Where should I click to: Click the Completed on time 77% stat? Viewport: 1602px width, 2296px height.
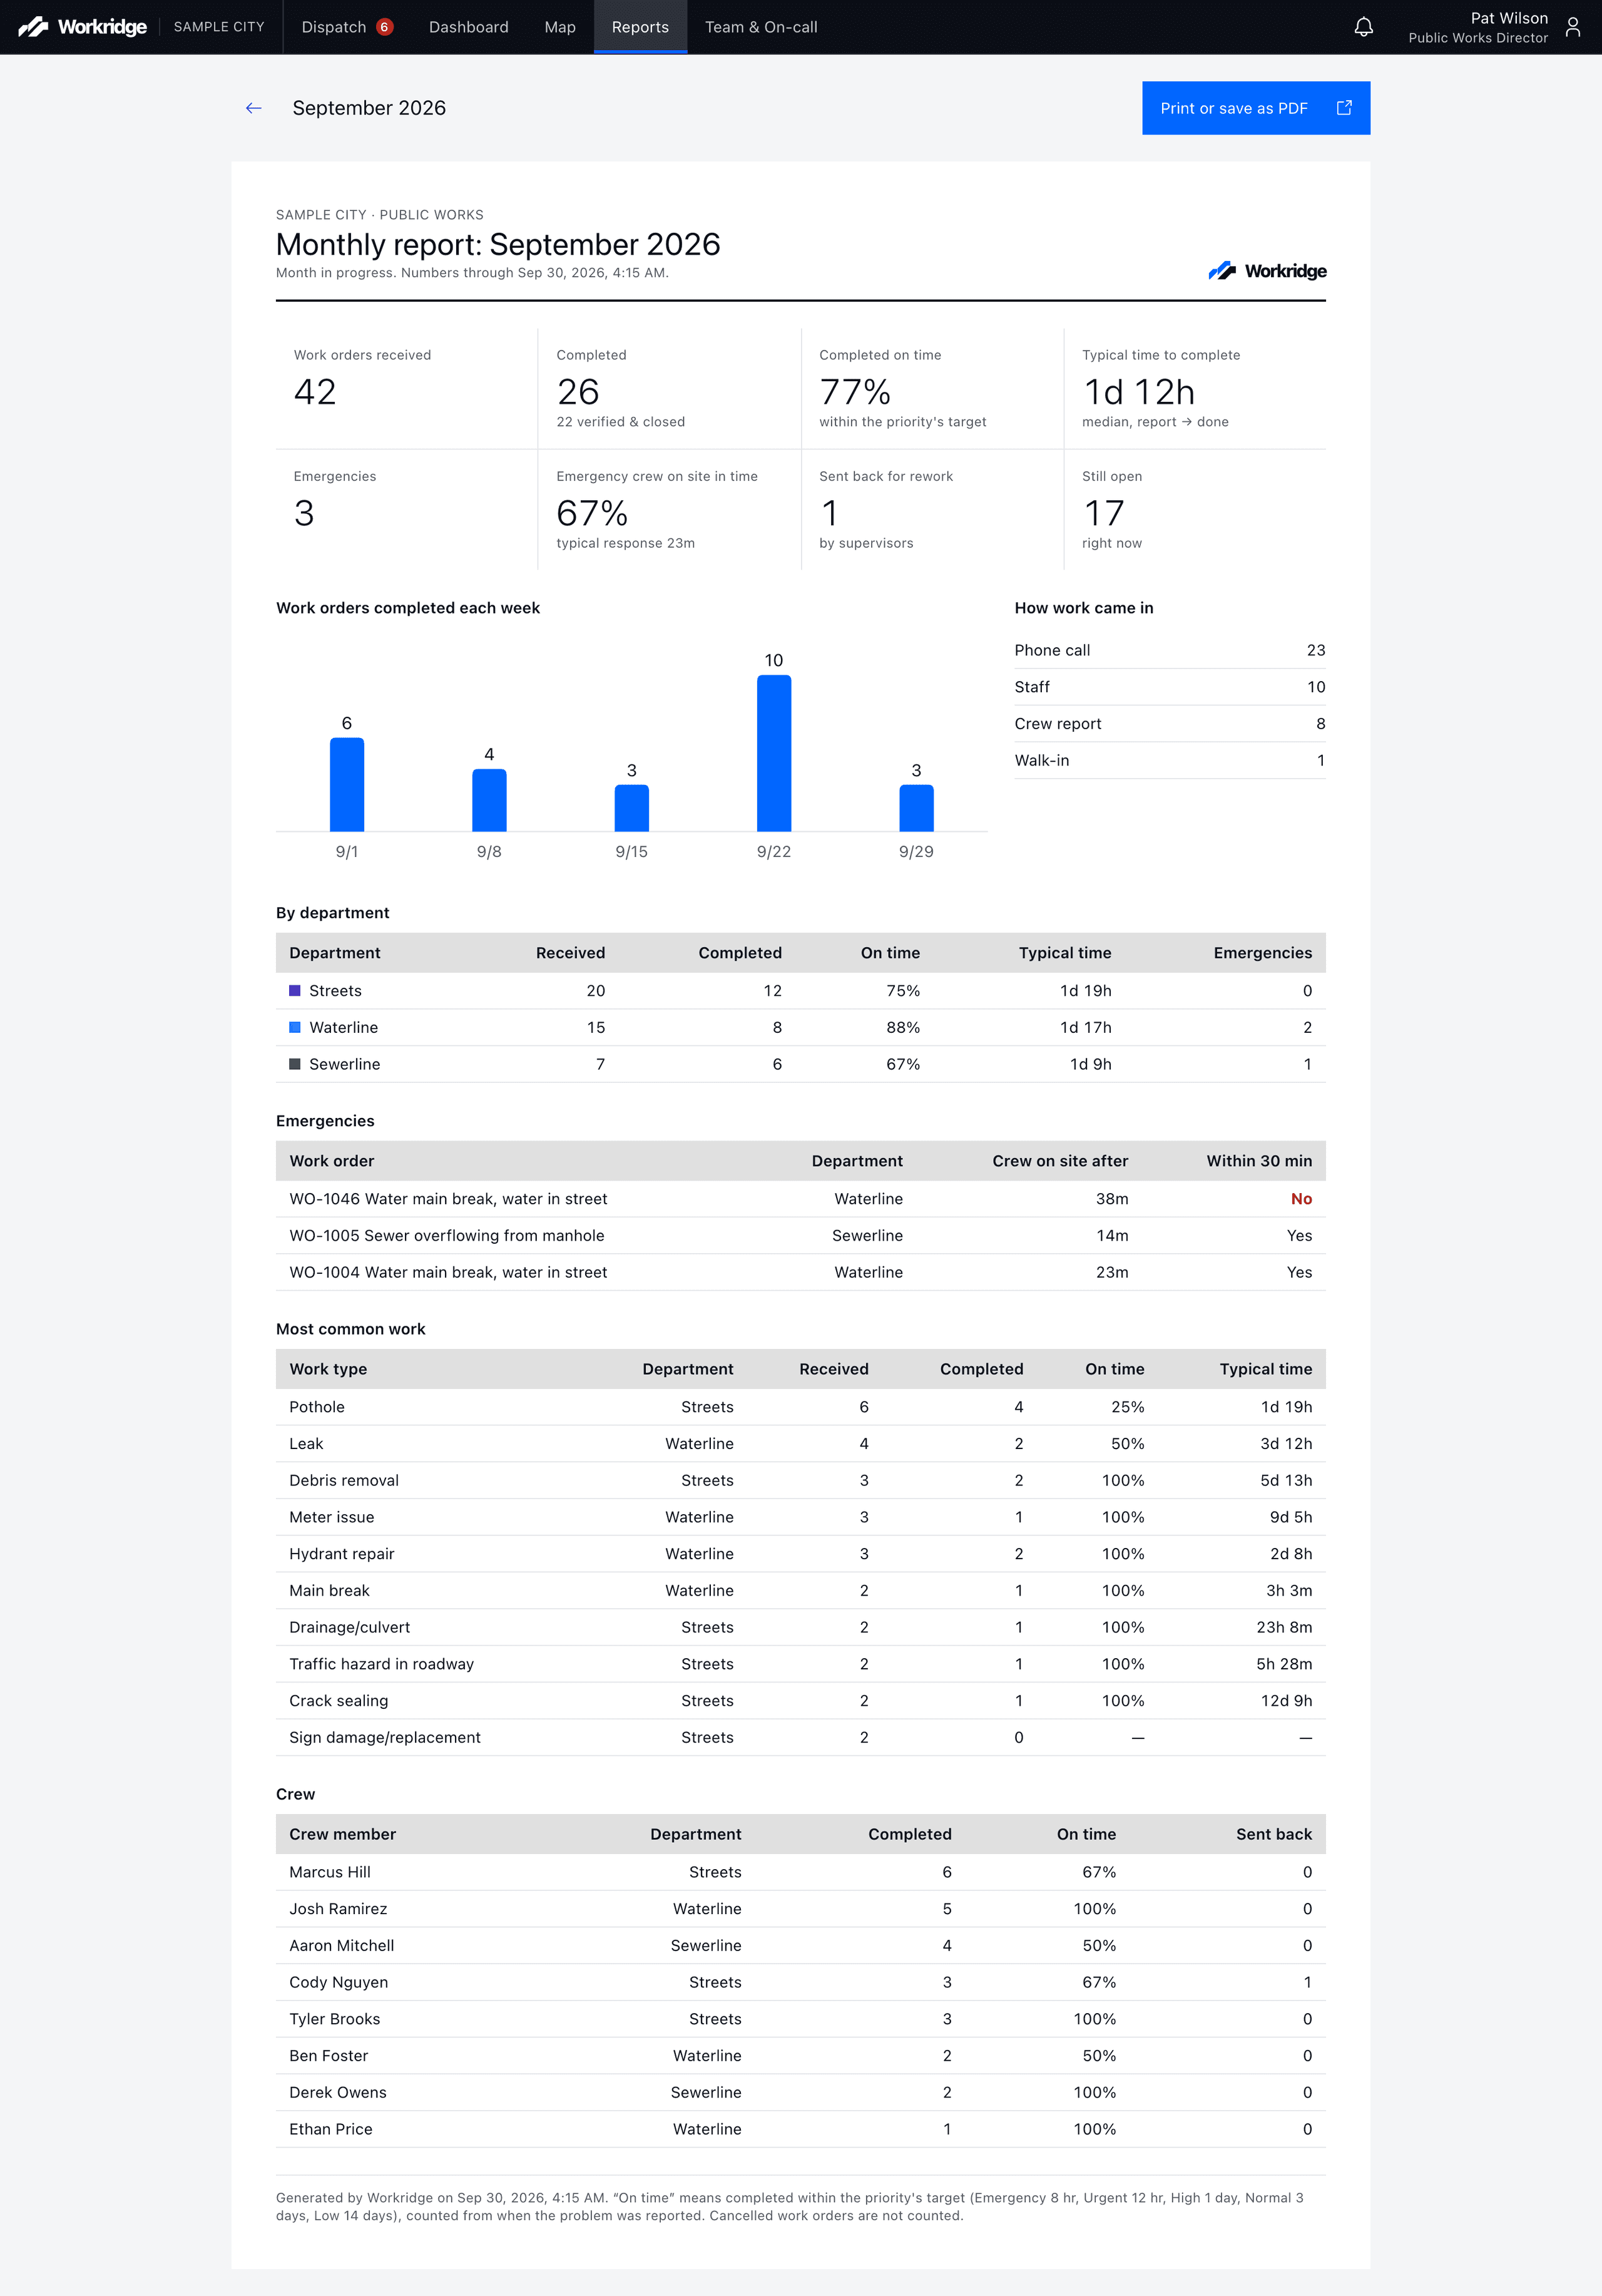tap(855, 392)
